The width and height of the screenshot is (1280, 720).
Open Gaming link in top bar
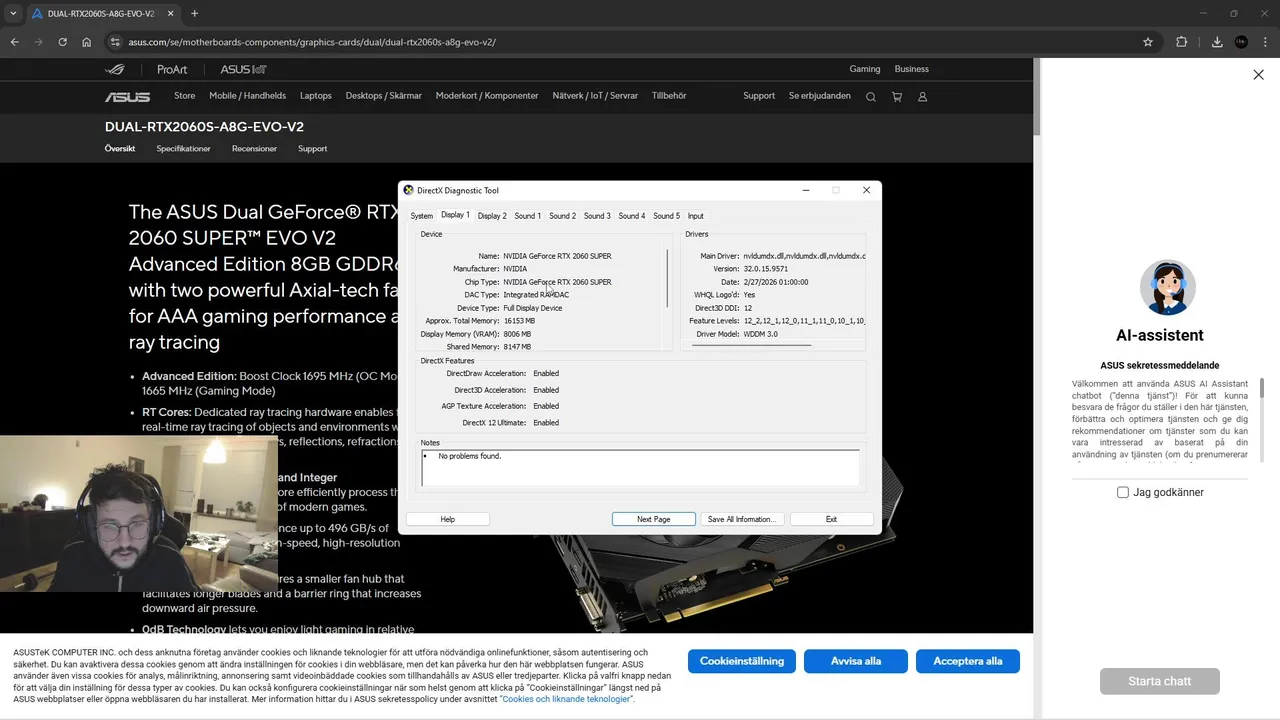coord(865,69)
